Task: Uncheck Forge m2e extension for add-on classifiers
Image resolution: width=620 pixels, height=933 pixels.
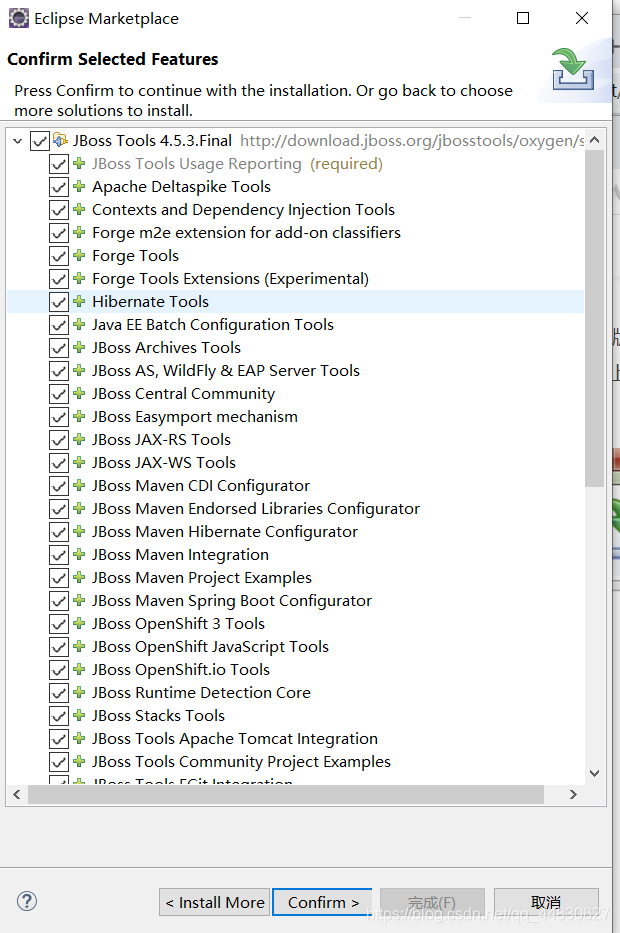Action: pos(59,233)
